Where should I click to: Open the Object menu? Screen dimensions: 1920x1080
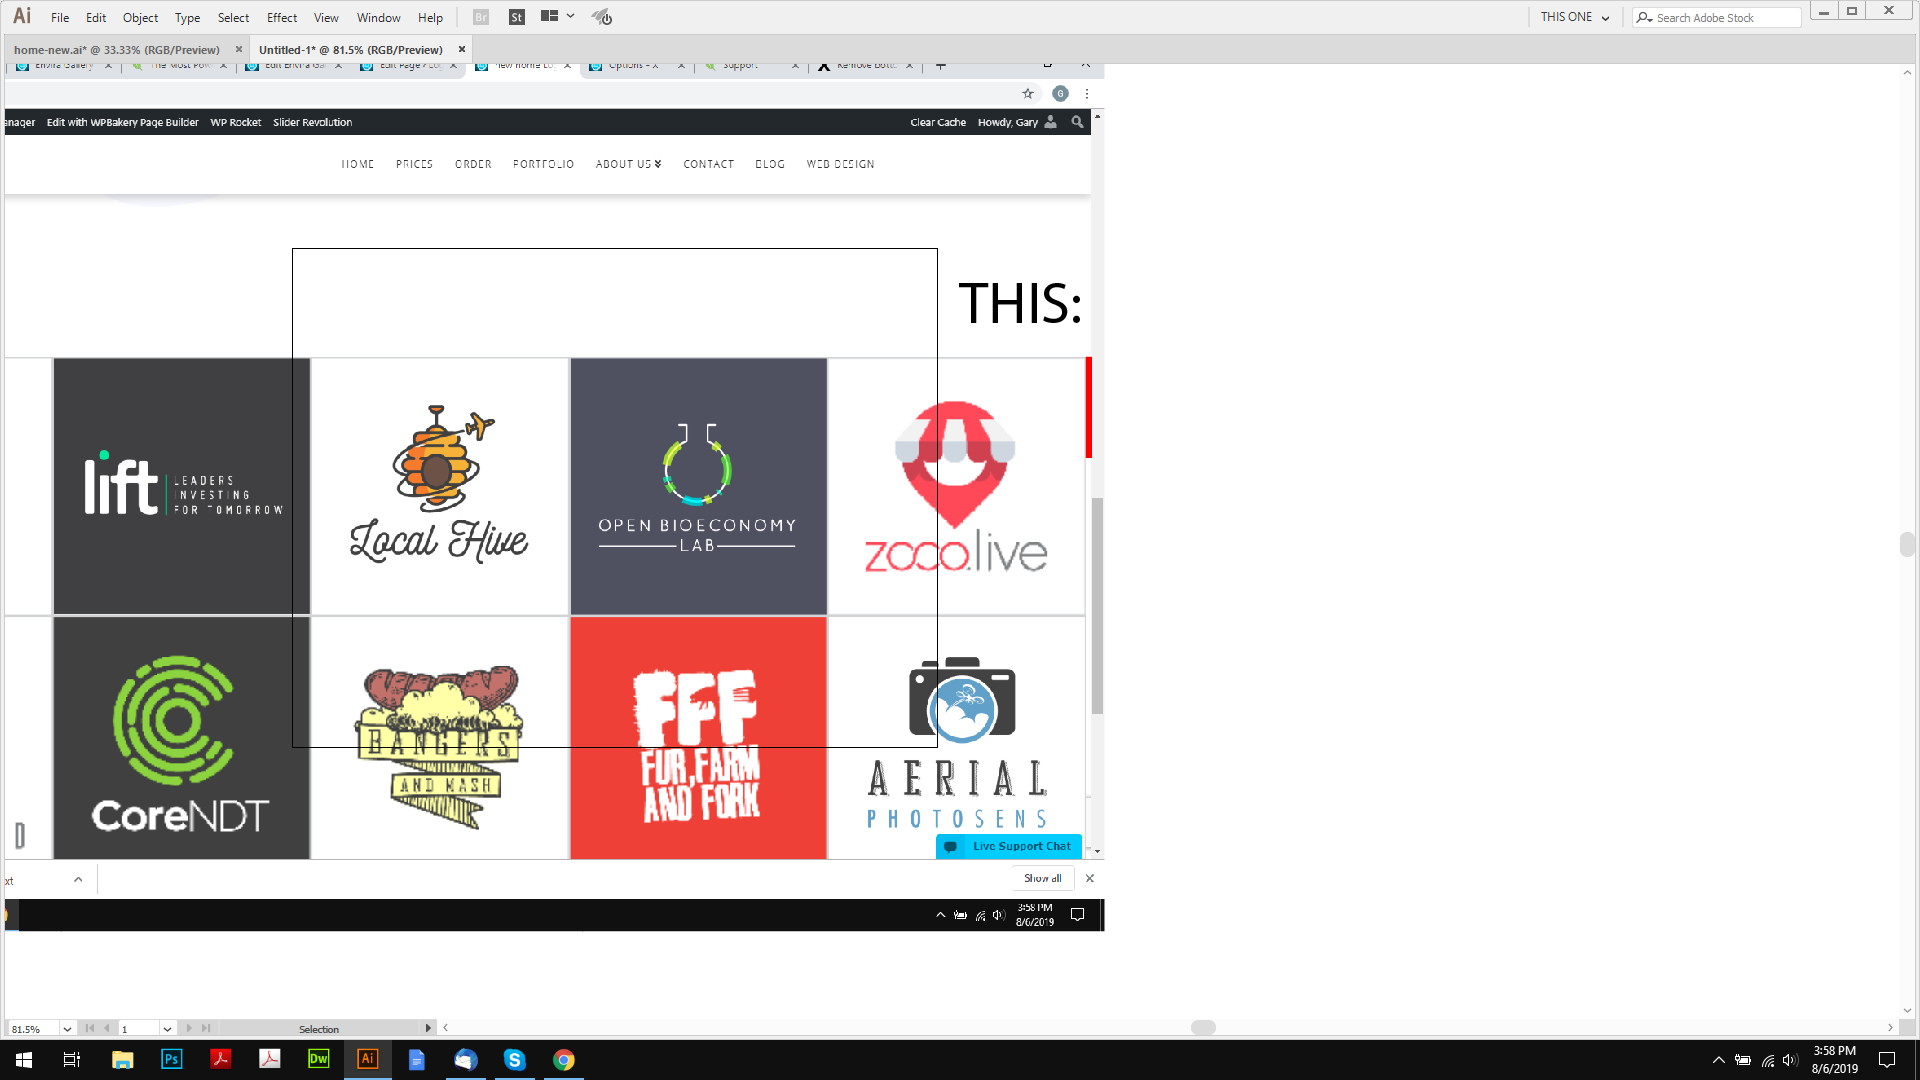point(140,17)
